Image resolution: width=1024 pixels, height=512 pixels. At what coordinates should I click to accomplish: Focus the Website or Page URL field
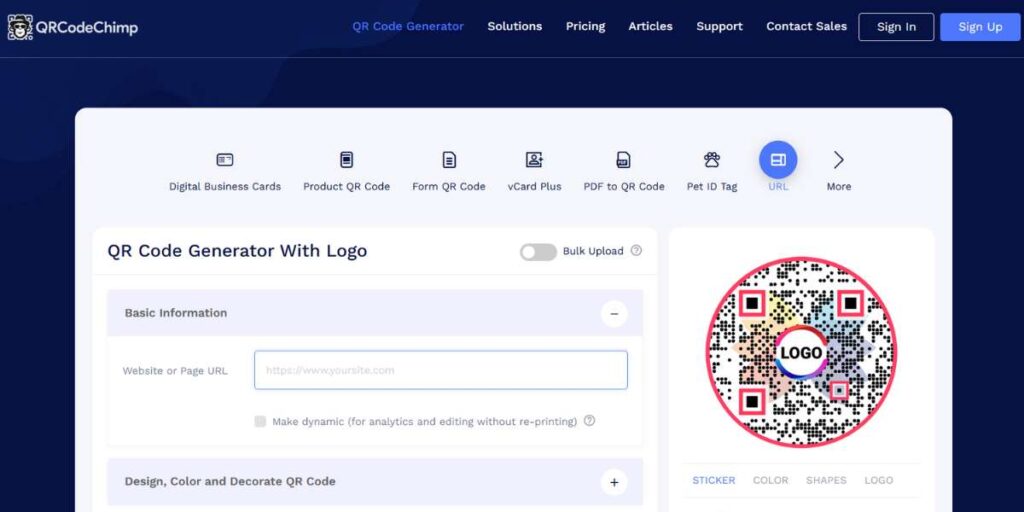click(440, 370)
